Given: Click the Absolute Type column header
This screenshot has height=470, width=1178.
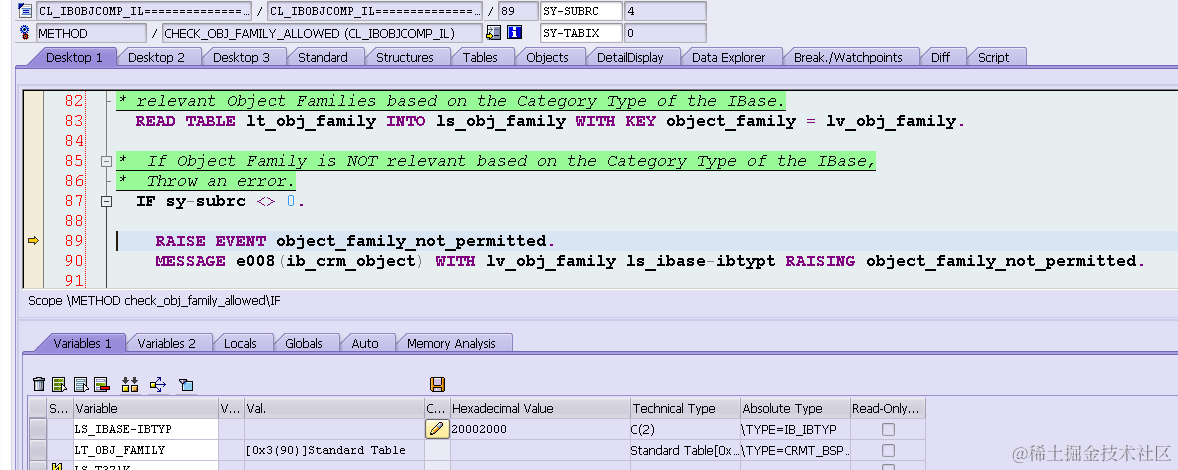Looking at the screenshot, I should (x=795, y=408).
